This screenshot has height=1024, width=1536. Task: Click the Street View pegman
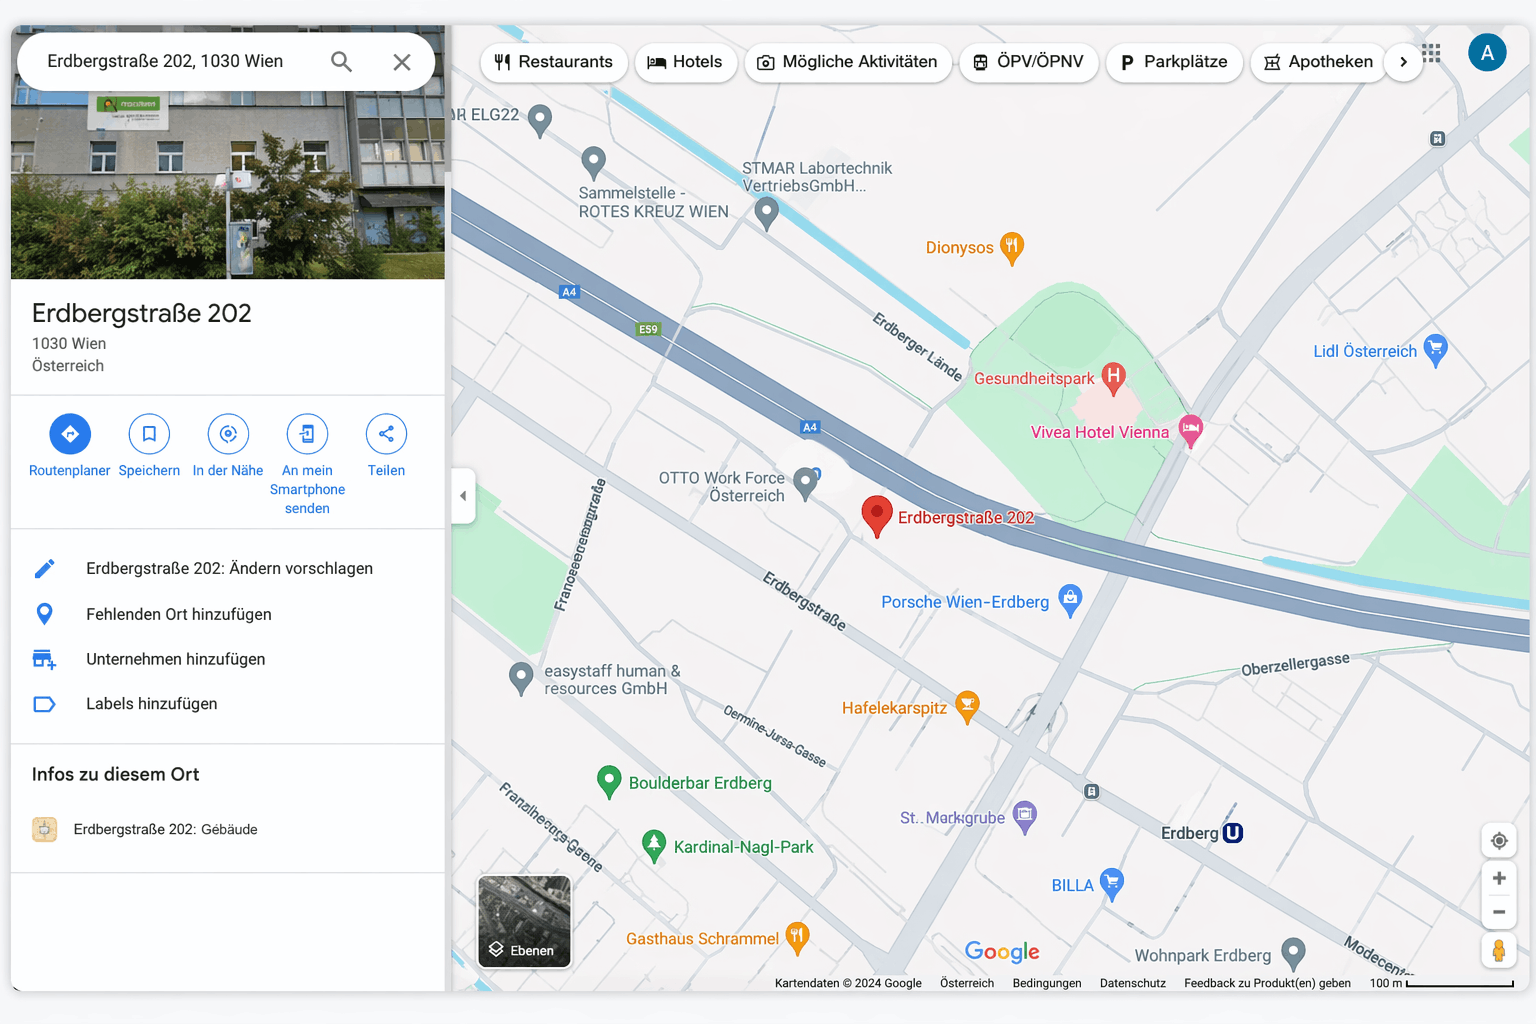[x=1499, y=950]
